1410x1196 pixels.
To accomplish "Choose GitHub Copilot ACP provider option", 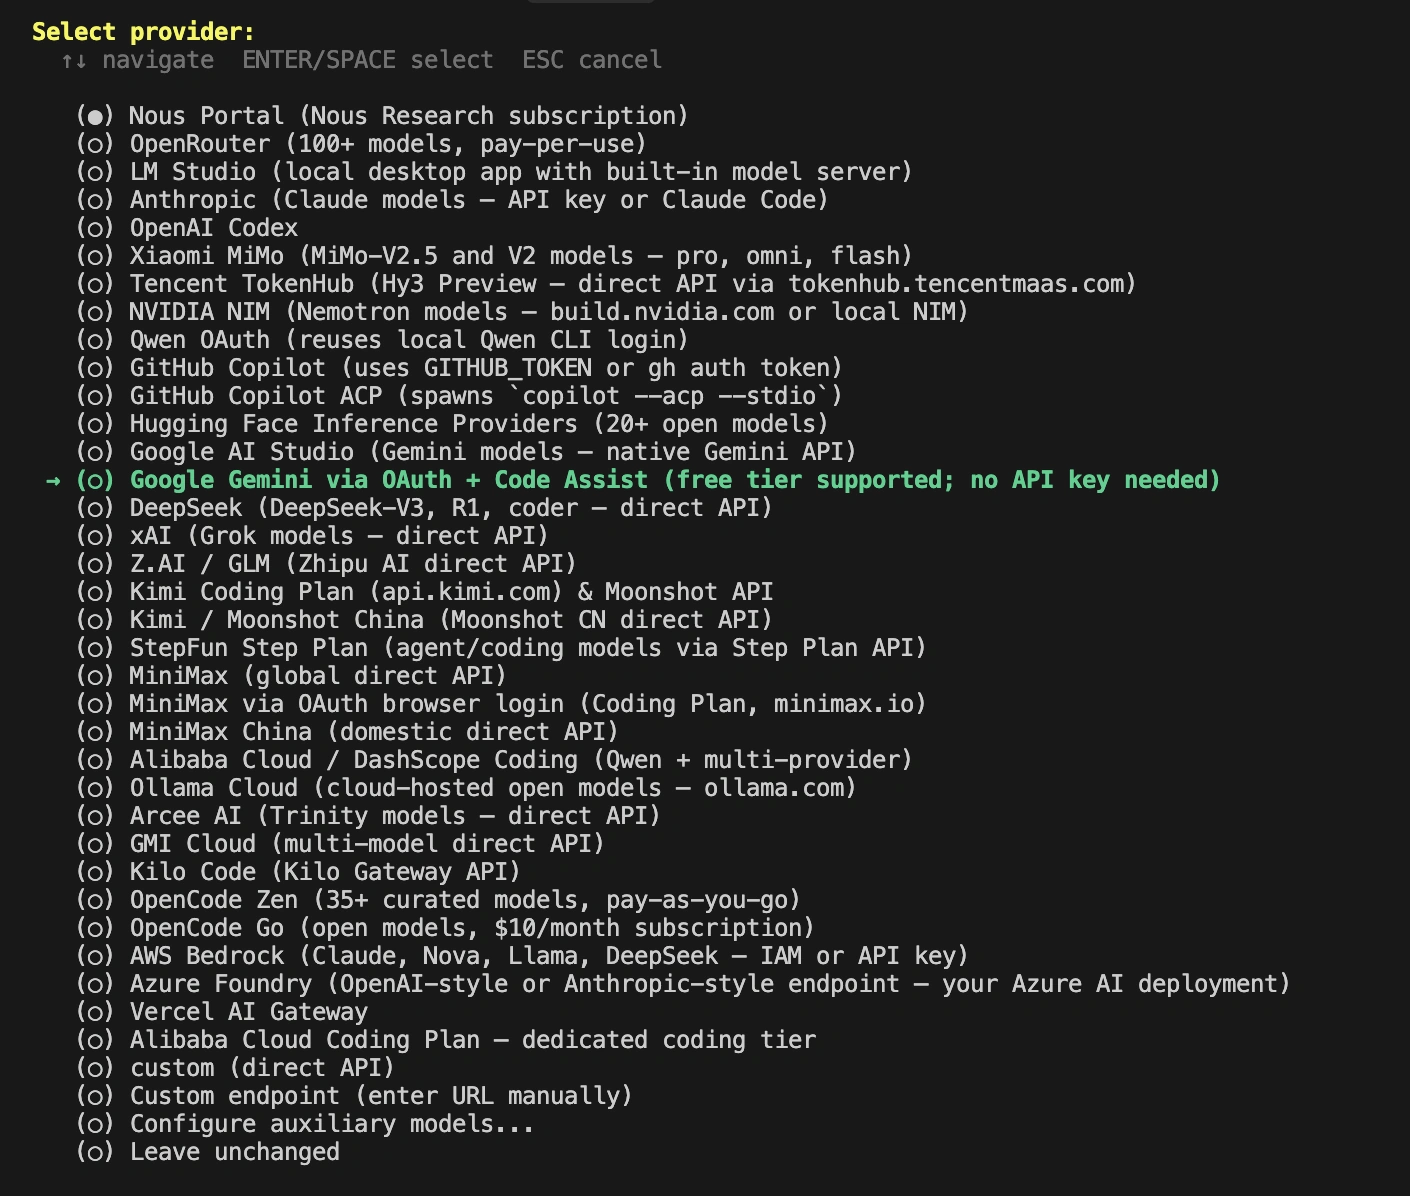I will (460, 396).
